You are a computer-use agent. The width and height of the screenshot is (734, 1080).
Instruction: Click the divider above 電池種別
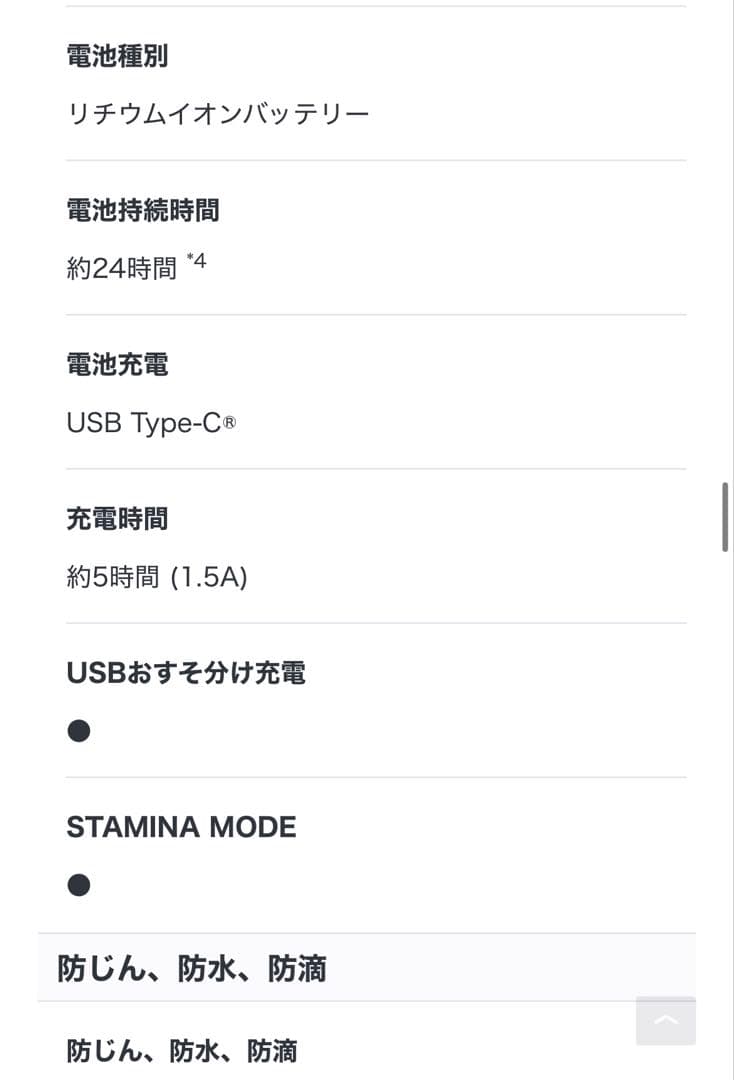point(376,8)
